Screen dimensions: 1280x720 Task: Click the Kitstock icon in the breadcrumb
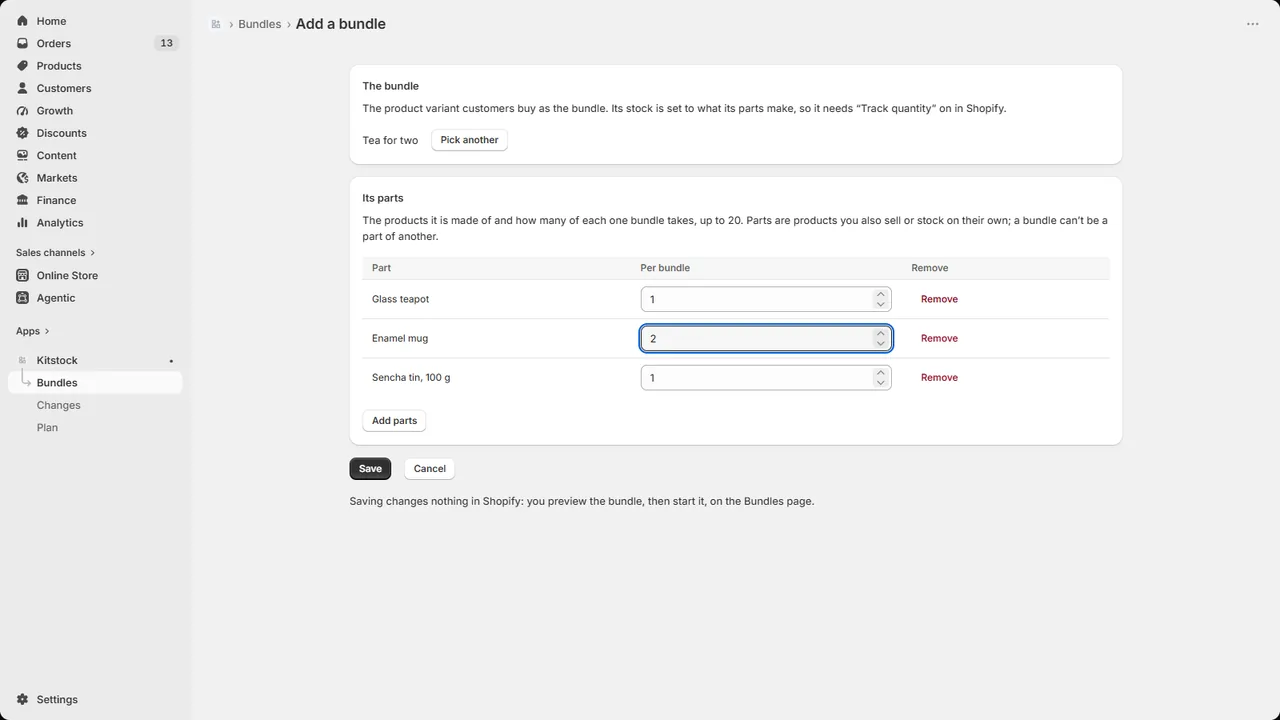click(x=216, y=24)
